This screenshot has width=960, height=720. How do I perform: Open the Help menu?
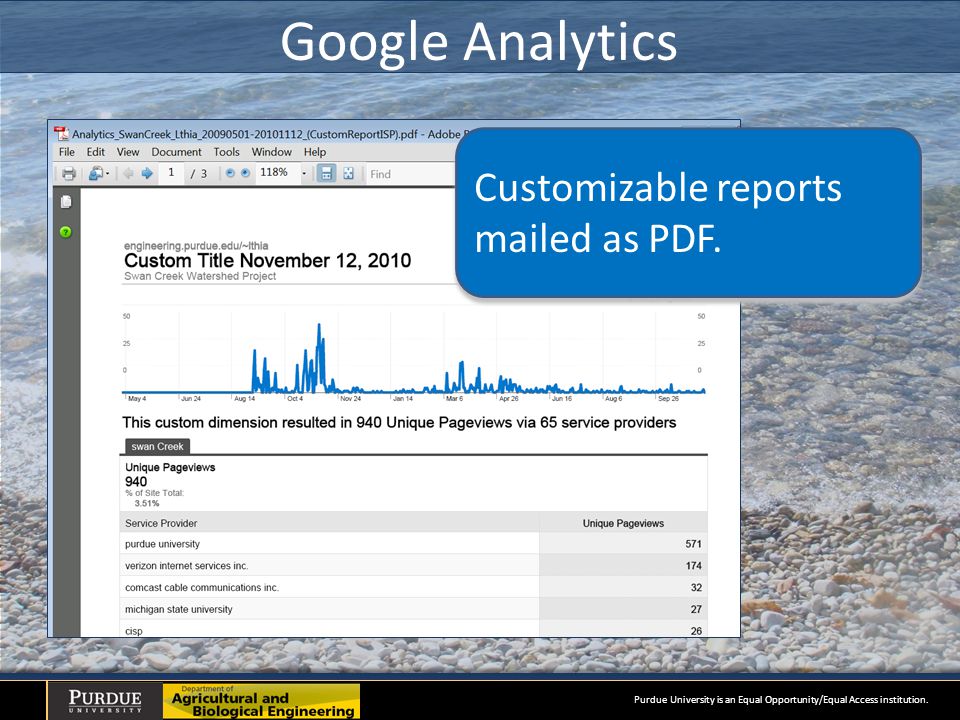coord(315,152)
